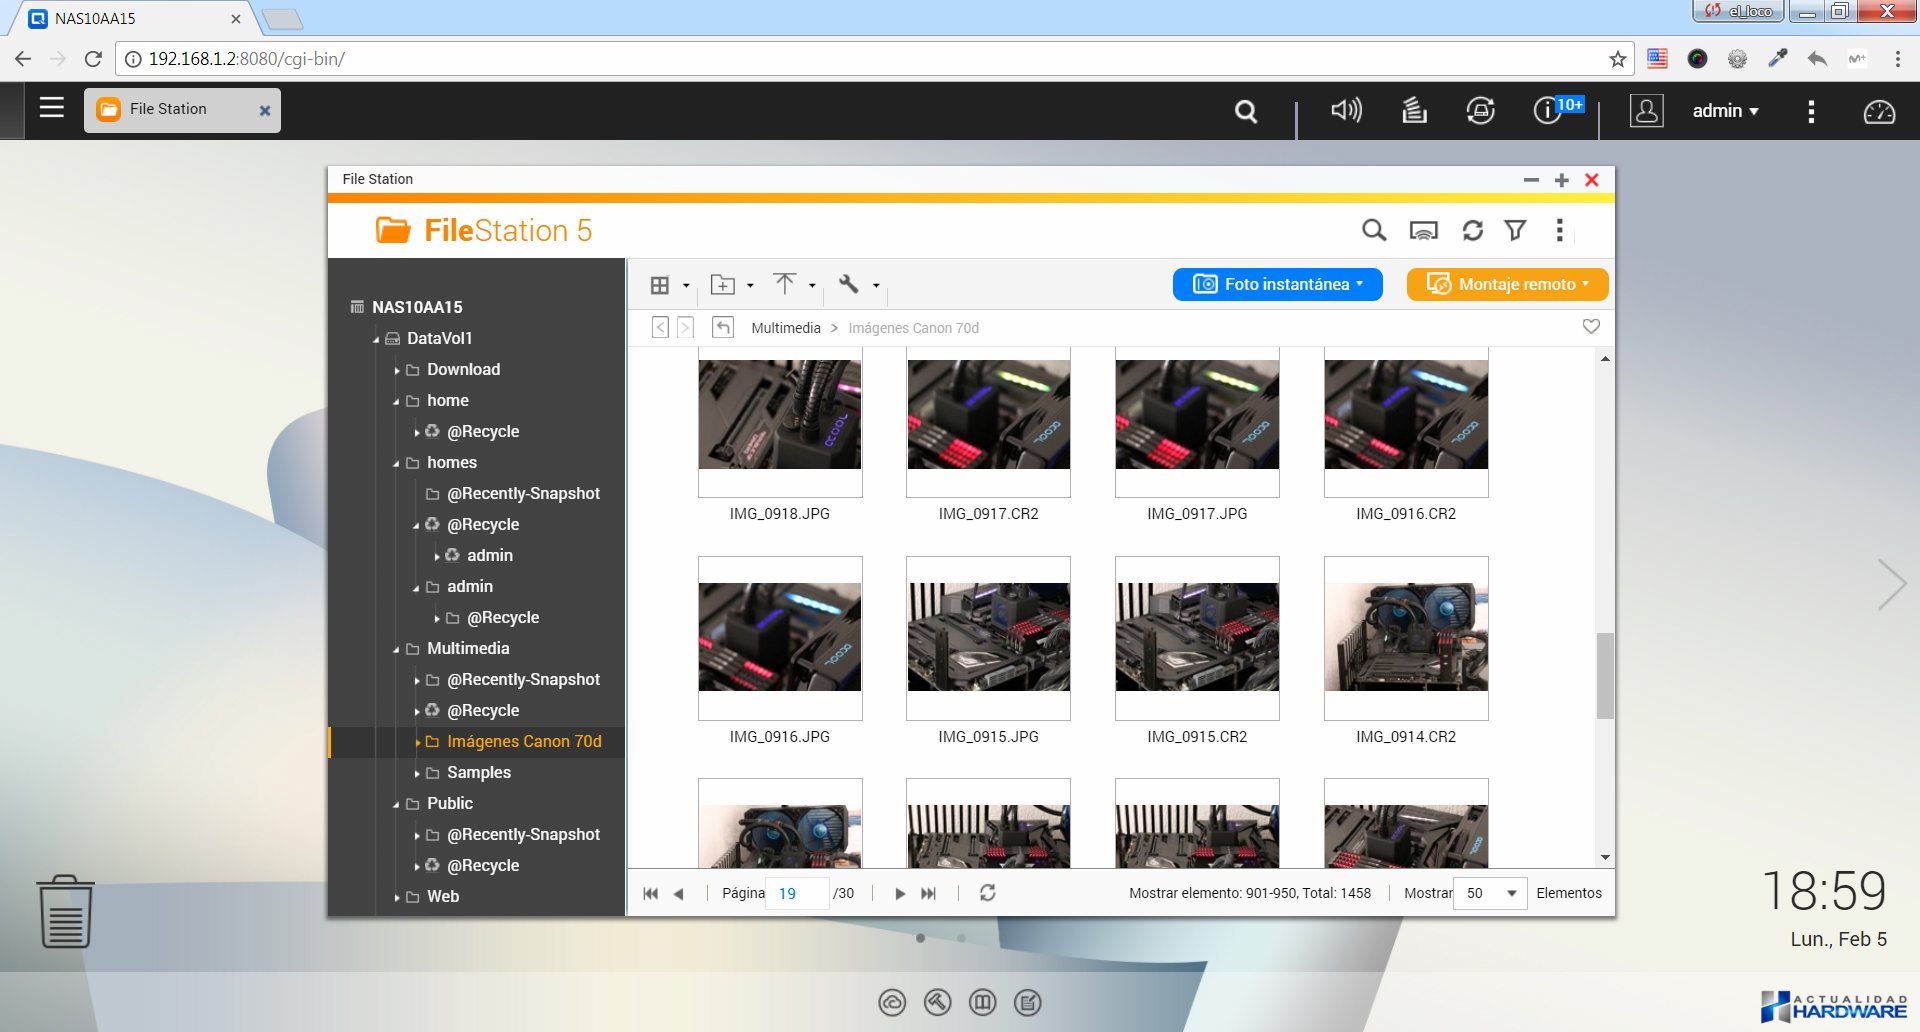Open the Mostrar 50 items-per-page dropdown

coord(1490,893)
